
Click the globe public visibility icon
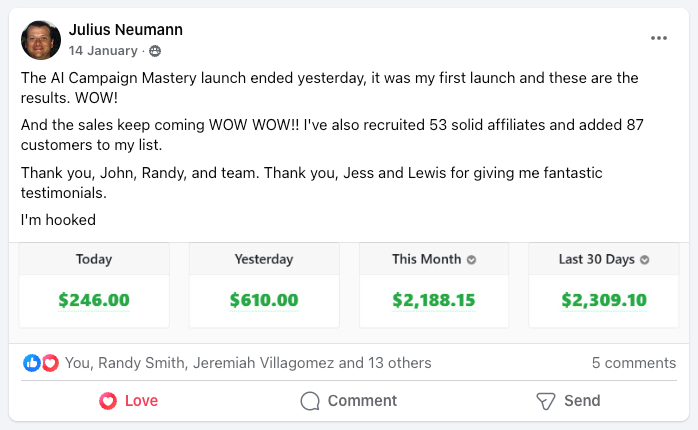(x=155, y=51)
